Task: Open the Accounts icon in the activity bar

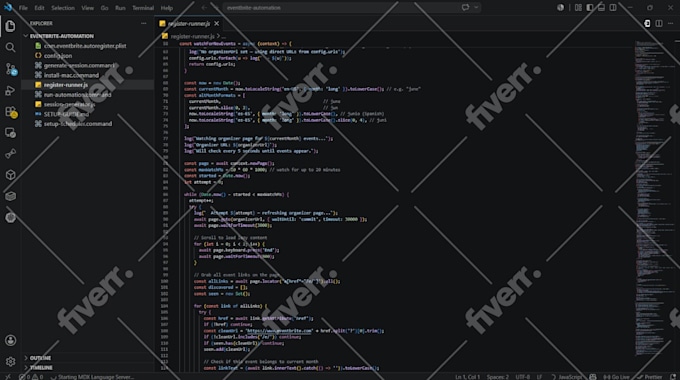Action: 10,341
